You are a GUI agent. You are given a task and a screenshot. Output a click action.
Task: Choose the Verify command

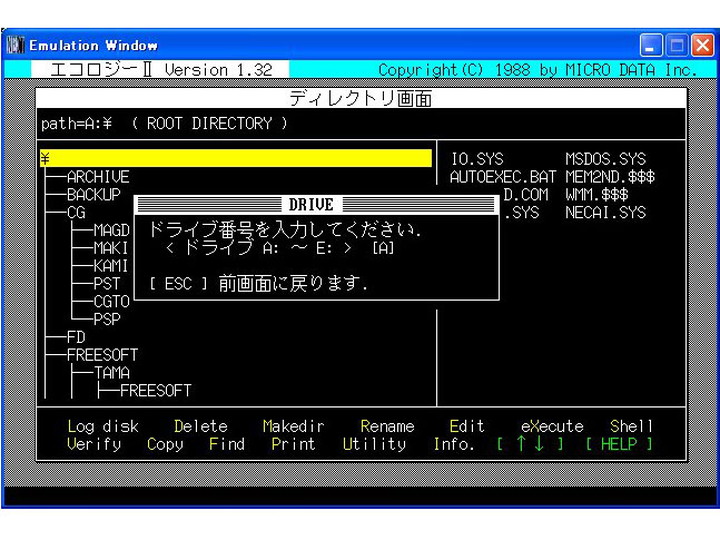point(94,444)
